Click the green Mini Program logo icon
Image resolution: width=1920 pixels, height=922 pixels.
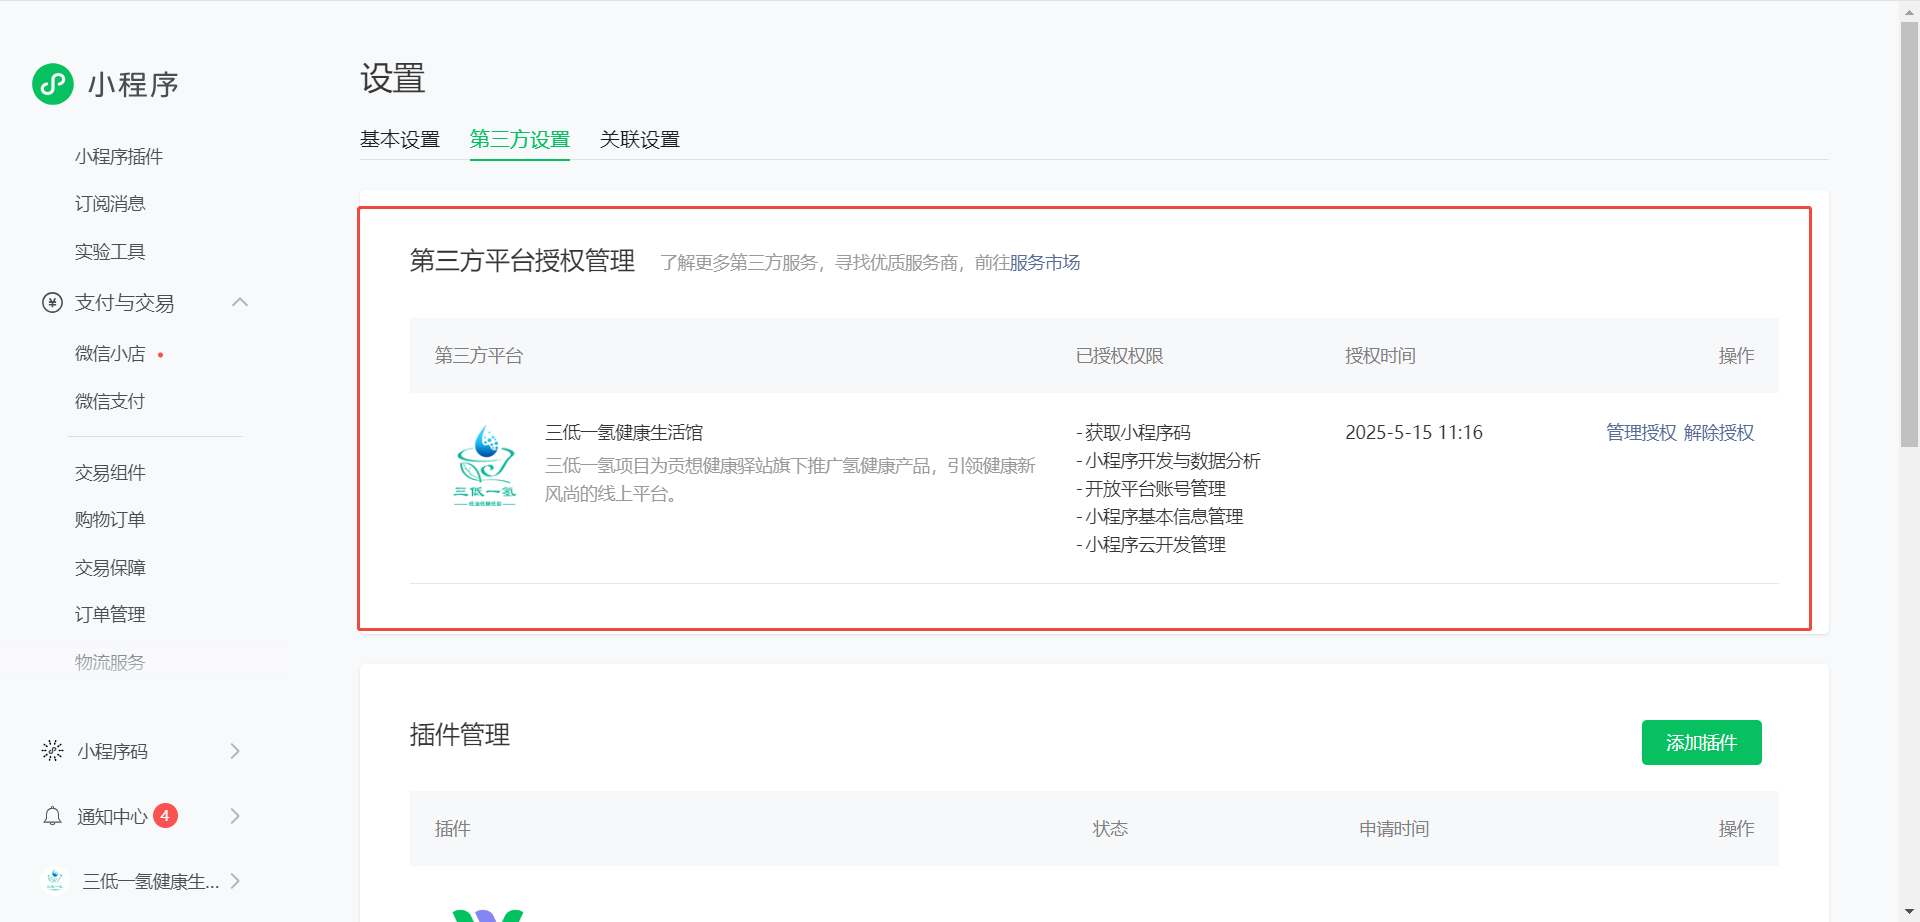(53, 84)
